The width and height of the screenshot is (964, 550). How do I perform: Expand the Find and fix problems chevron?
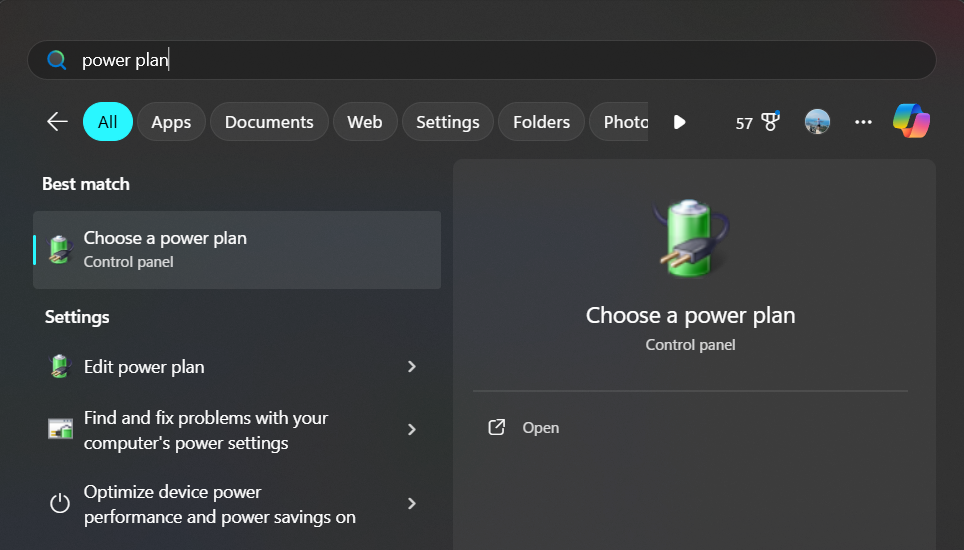411,430
